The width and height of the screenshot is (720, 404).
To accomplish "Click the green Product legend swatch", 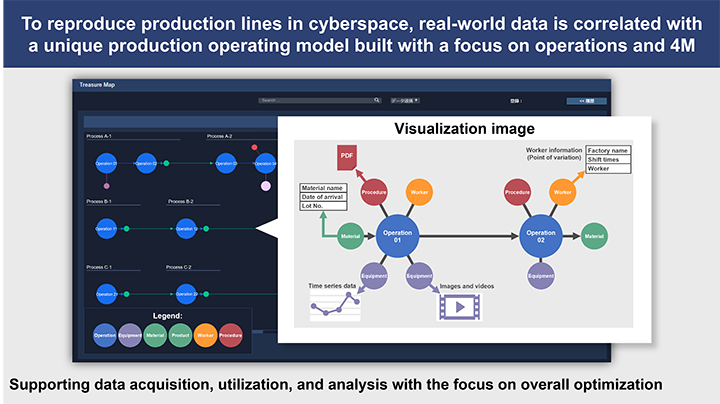I will [x=180, y=335].
